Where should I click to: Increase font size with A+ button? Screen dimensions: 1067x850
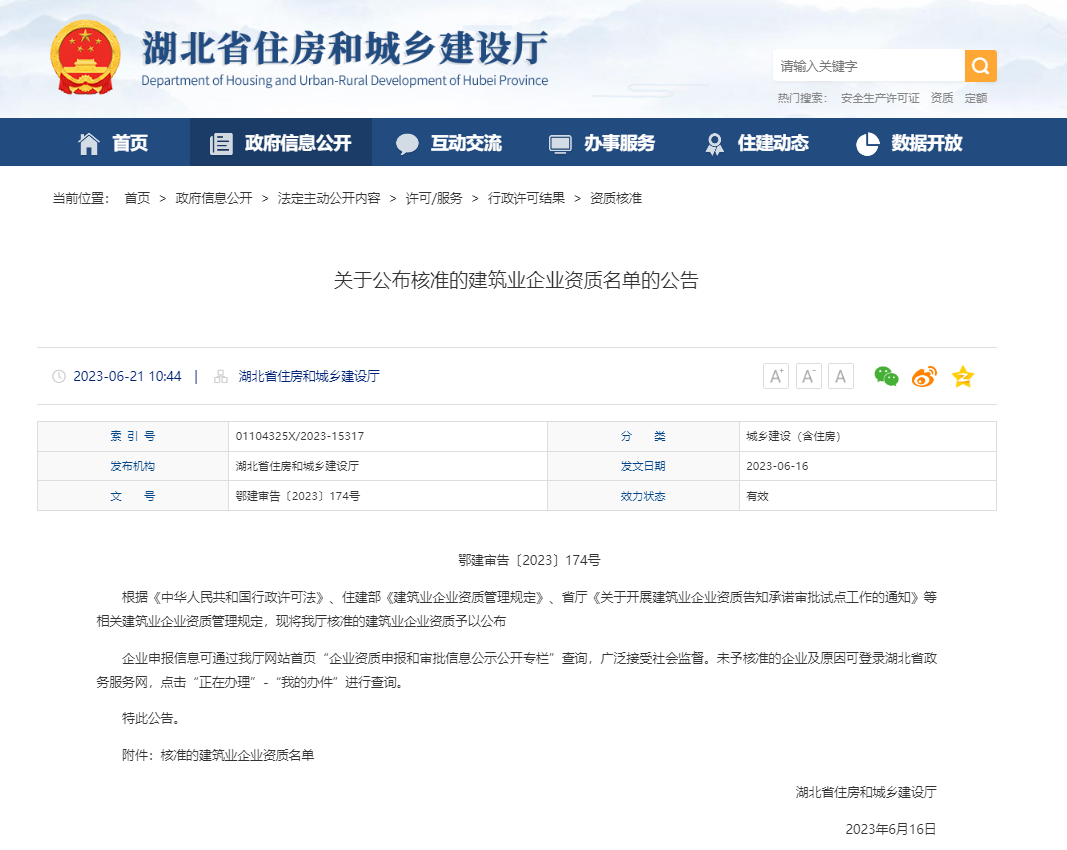coord(776,376)
